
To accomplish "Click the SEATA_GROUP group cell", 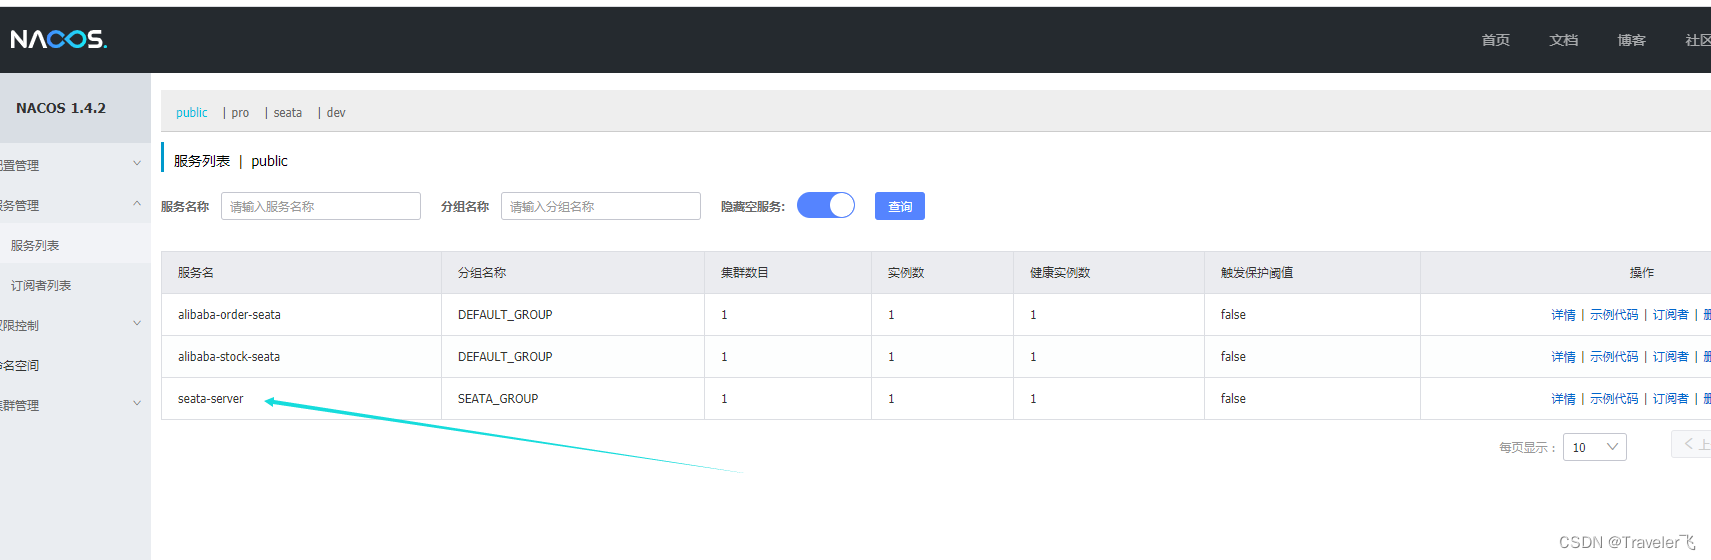I will point(498,398).
